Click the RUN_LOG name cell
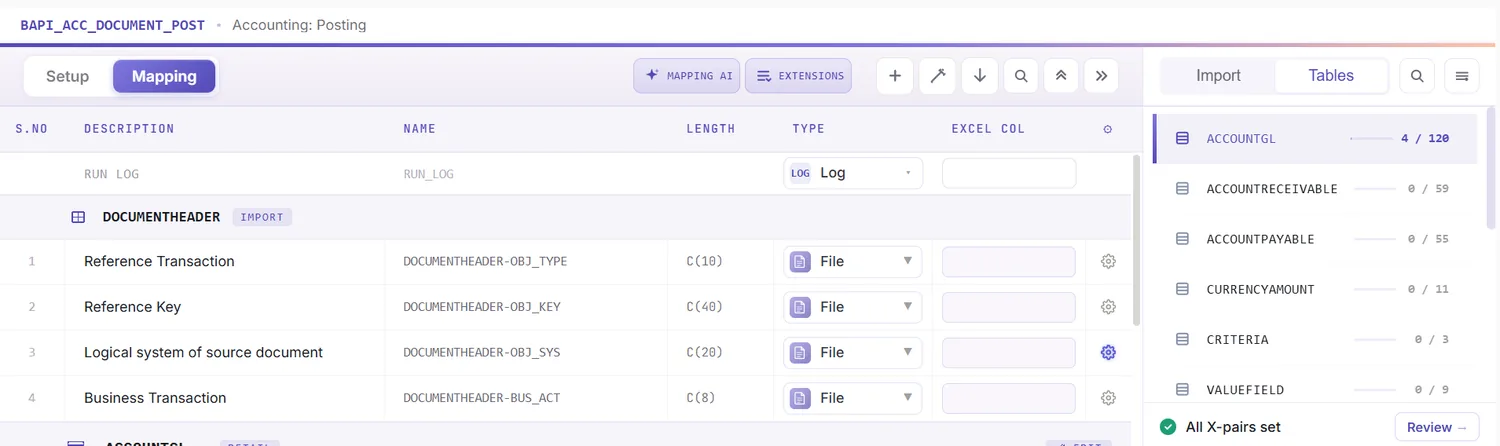1500x446 pixels. [x=428, y=174]
